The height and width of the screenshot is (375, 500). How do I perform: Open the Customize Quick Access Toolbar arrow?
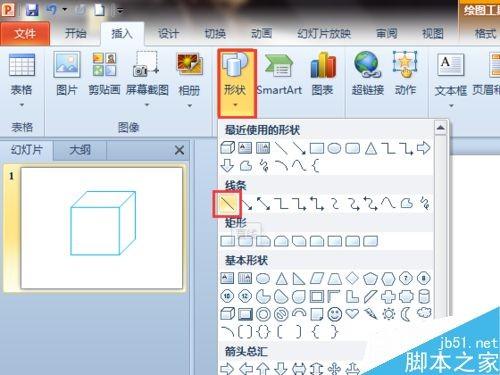[x=120, y=11]
